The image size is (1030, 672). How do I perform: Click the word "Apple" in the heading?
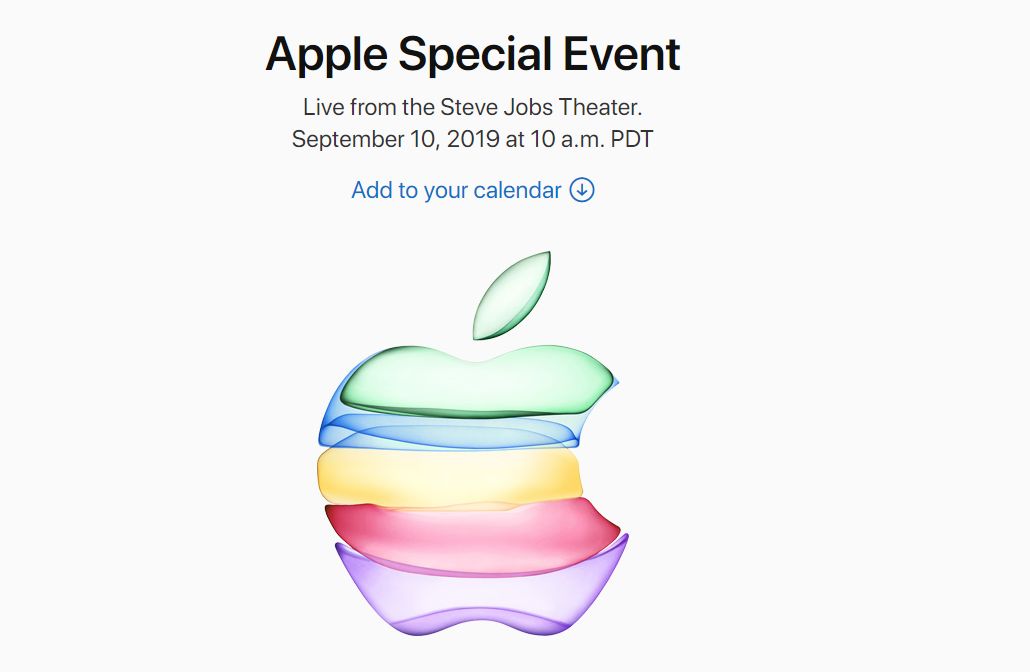click(326, 55)
